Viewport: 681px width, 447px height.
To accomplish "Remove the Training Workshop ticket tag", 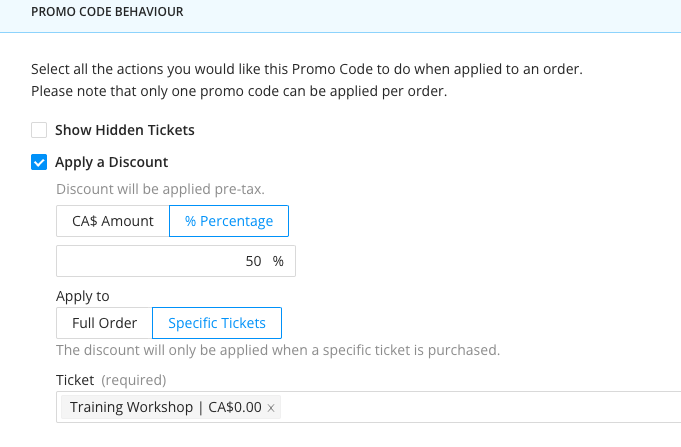I will pos(273,408).
